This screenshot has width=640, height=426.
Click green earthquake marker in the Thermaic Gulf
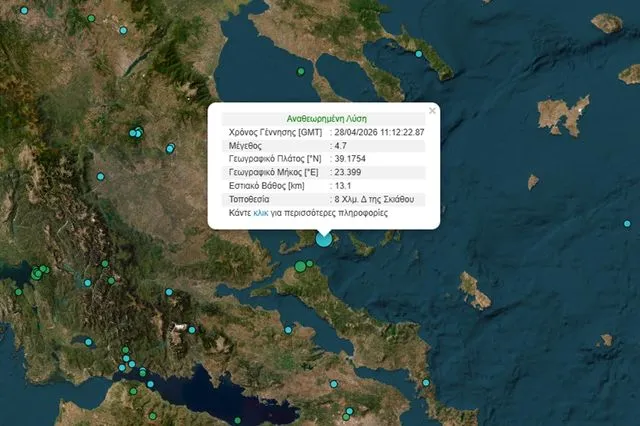[301, 71]
